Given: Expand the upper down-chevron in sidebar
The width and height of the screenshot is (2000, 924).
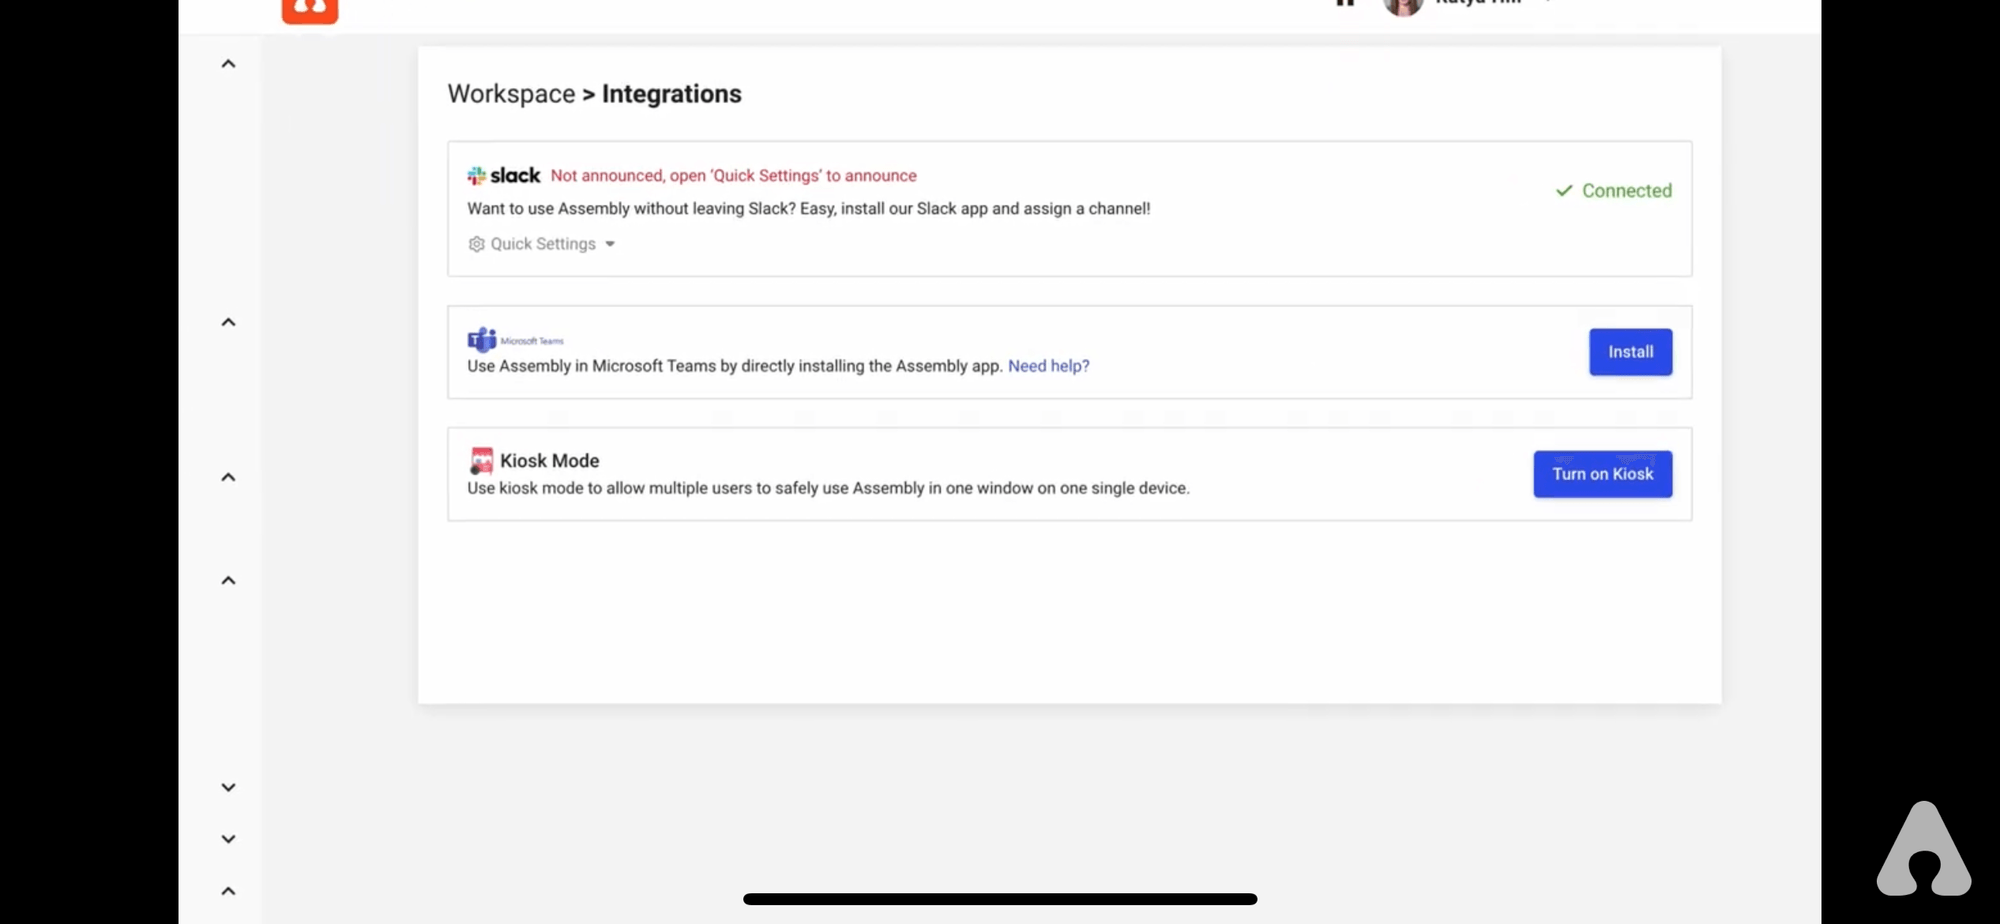Looking at the screenshot, I should coord(228,788).
